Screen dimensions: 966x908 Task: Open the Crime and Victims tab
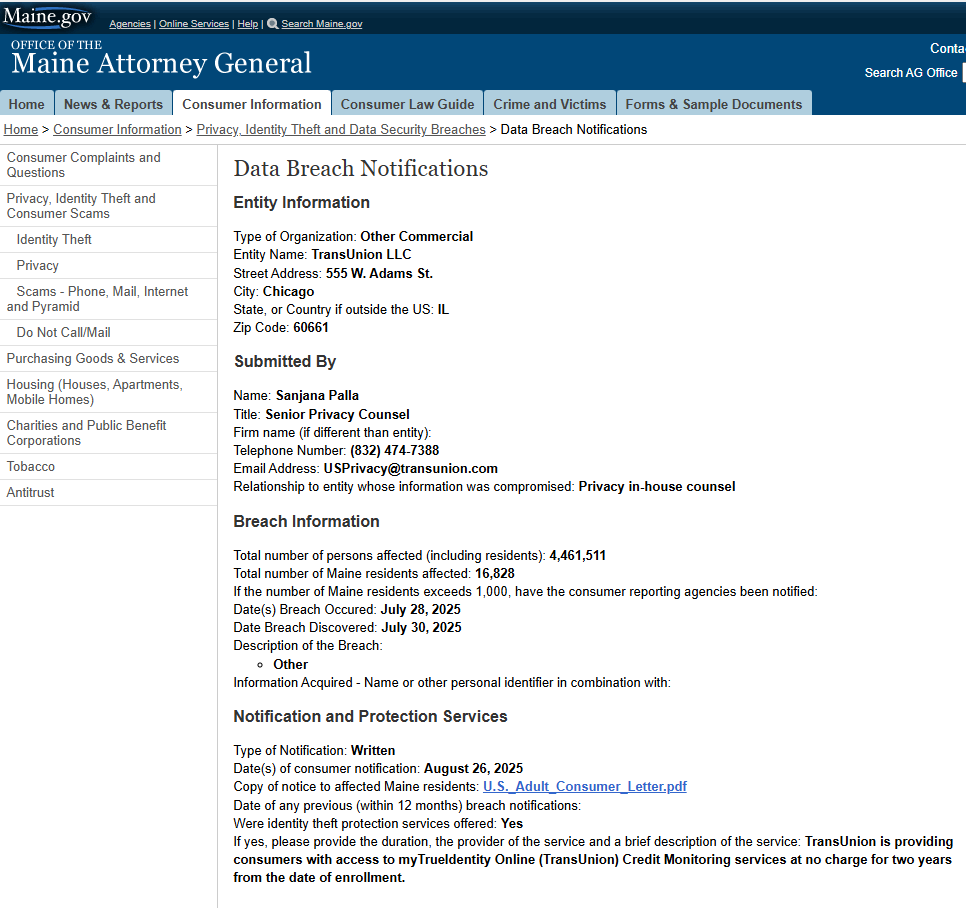550,104
